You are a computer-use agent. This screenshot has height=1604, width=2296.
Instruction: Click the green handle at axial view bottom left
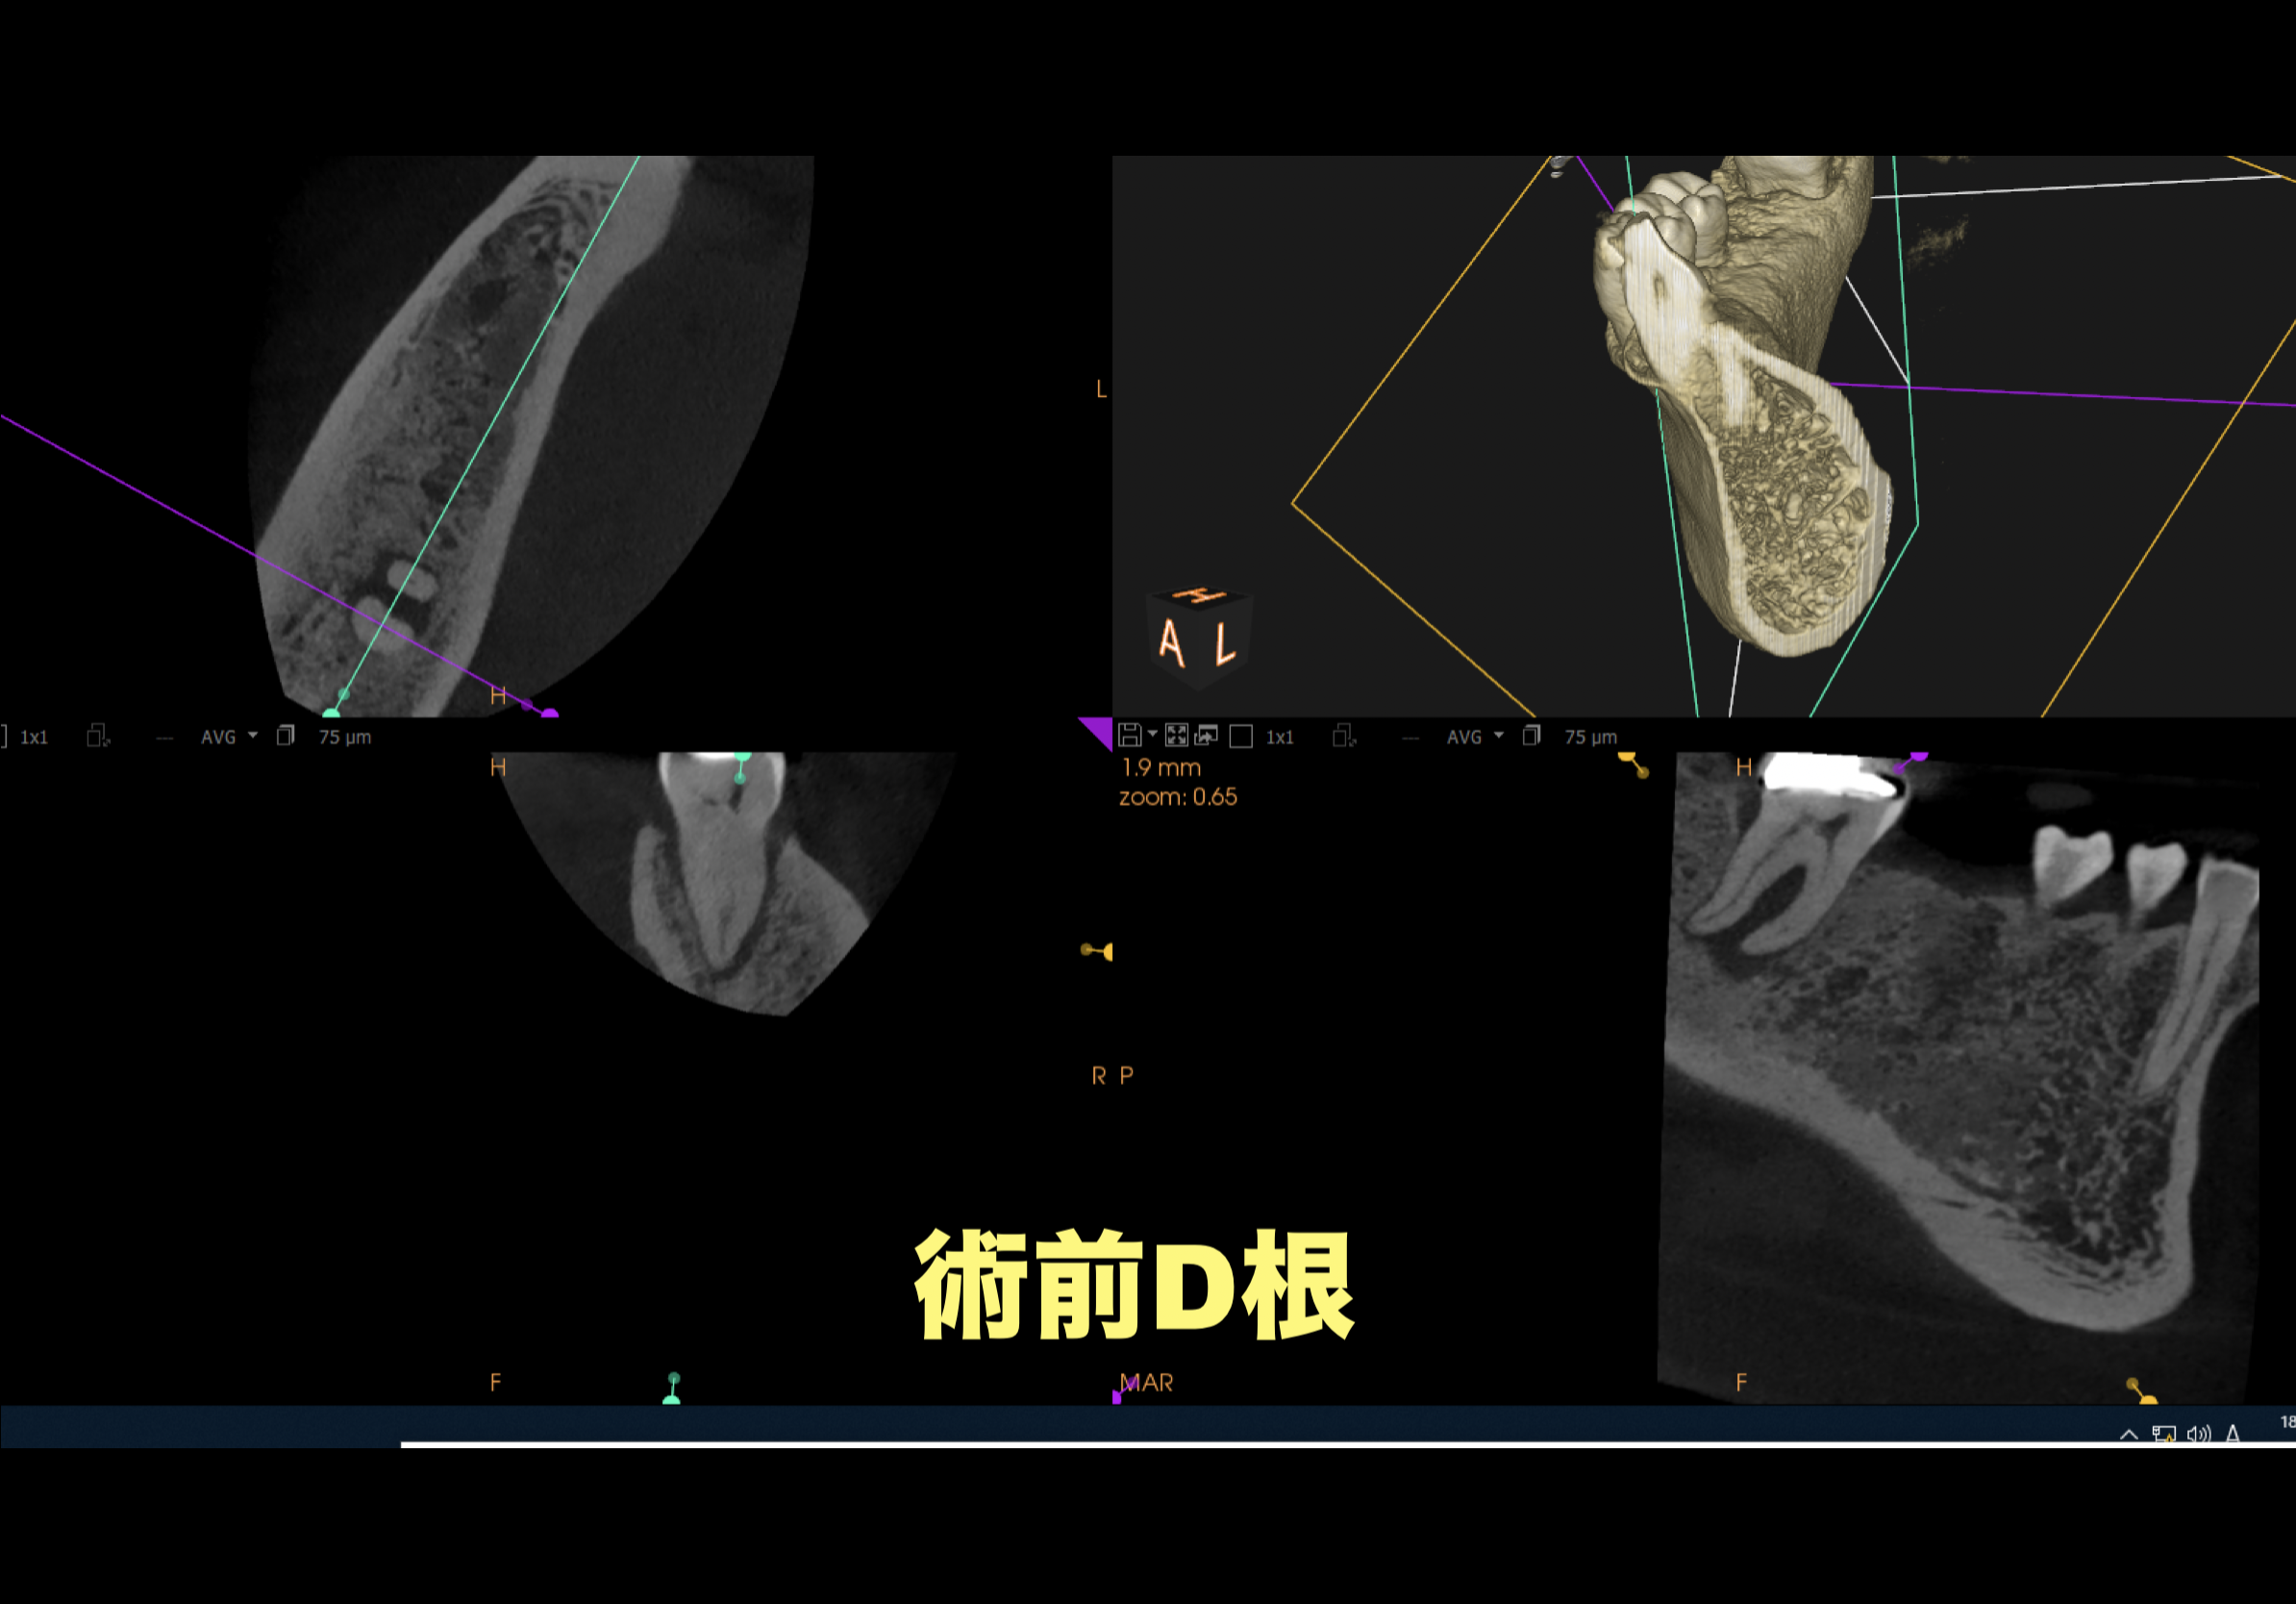coord(331,713)
